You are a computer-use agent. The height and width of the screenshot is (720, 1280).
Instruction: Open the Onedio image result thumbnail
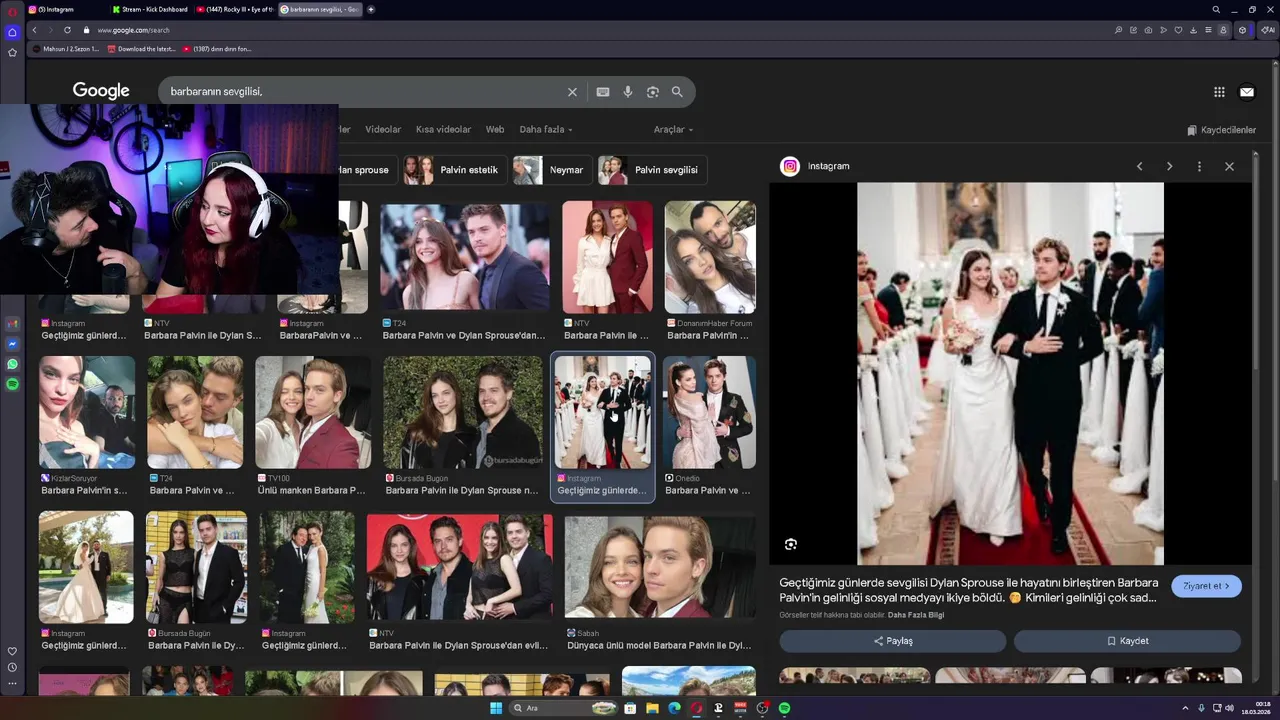point(709,412)
